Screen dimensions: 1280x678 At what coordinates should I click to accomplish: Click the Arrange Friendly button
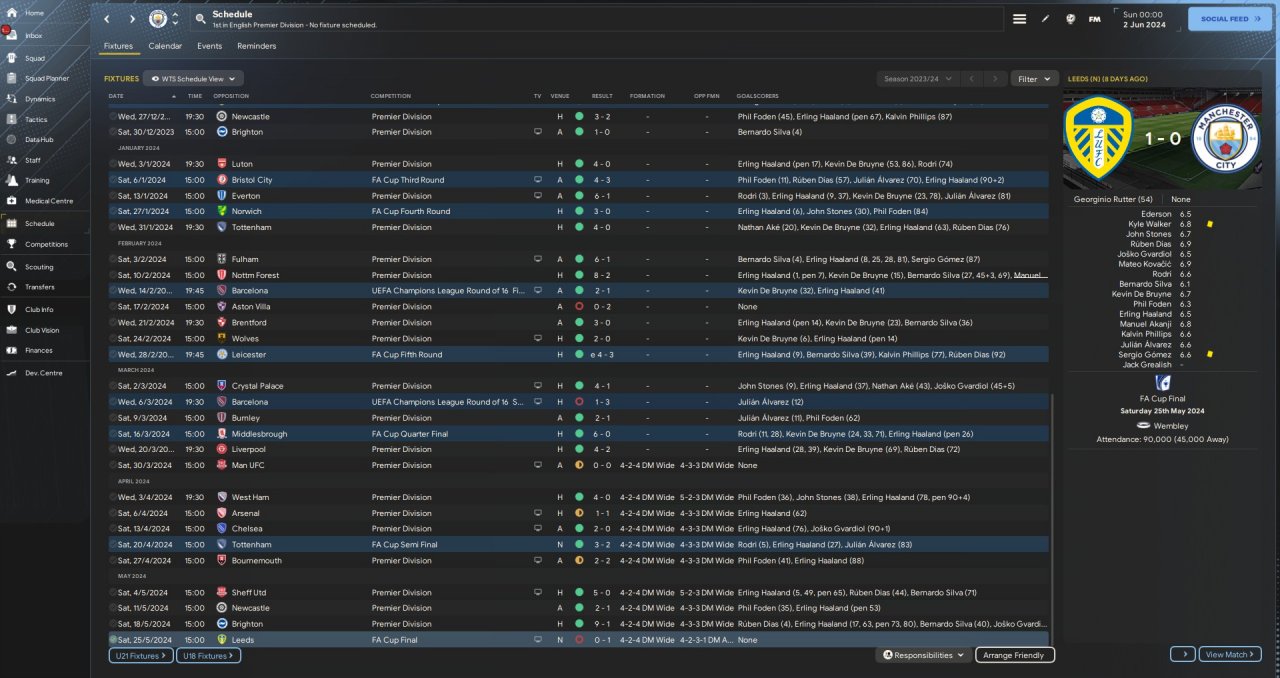pyautogui.click(x=1014, y=655)
